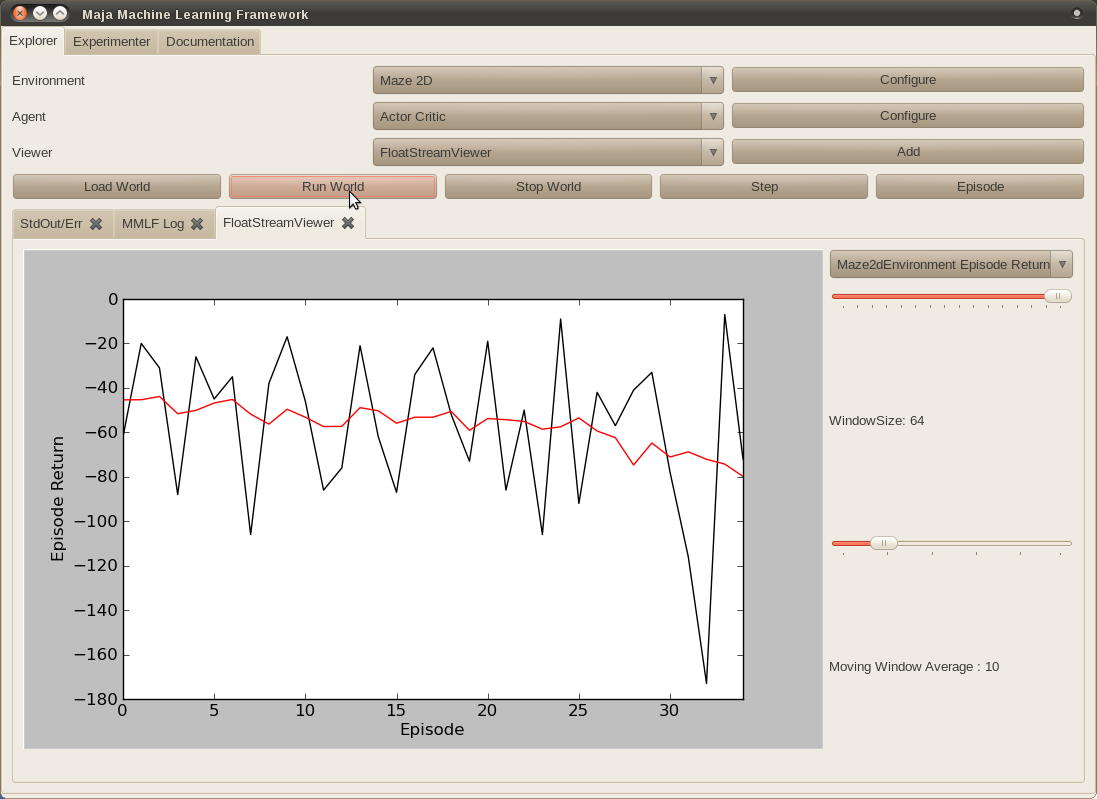Select the Explorer tab

coord(33,41)
